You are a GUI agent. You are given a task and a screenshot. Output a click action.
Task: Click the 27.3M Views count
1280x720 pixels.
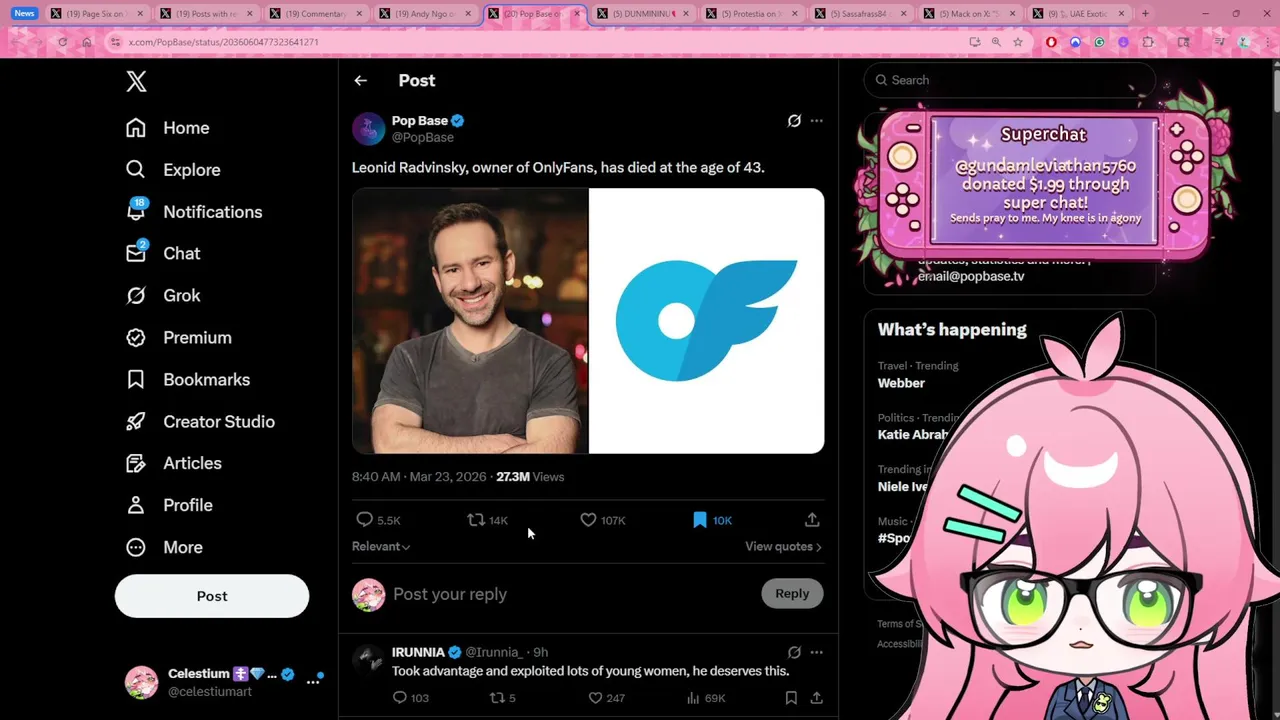pos(530,477)
